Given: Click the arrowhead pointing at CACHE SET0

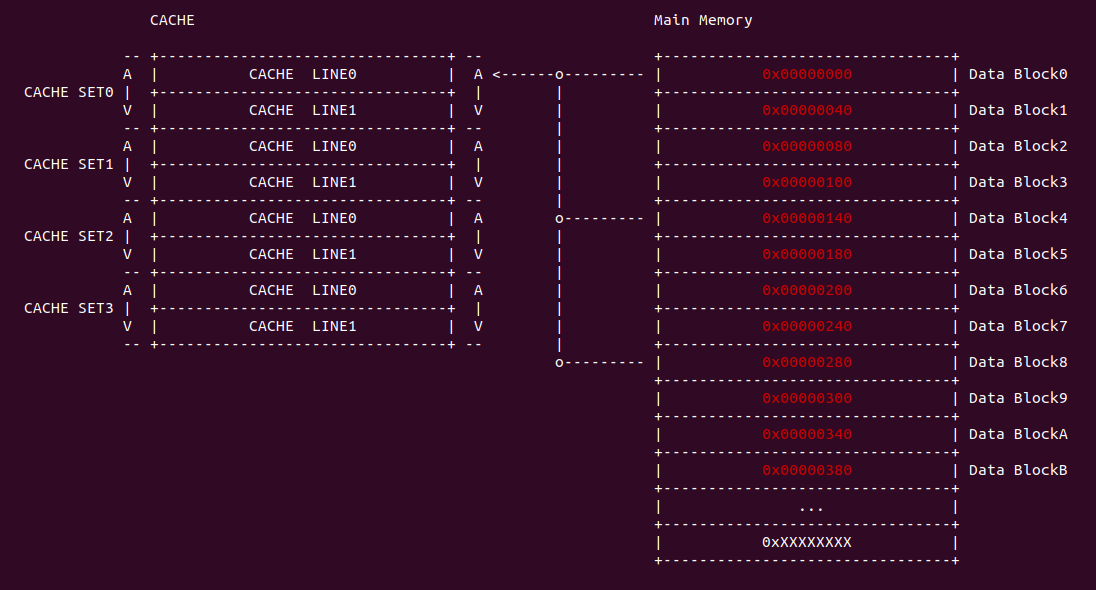Looking at the screenshot, I should point(497,74).
